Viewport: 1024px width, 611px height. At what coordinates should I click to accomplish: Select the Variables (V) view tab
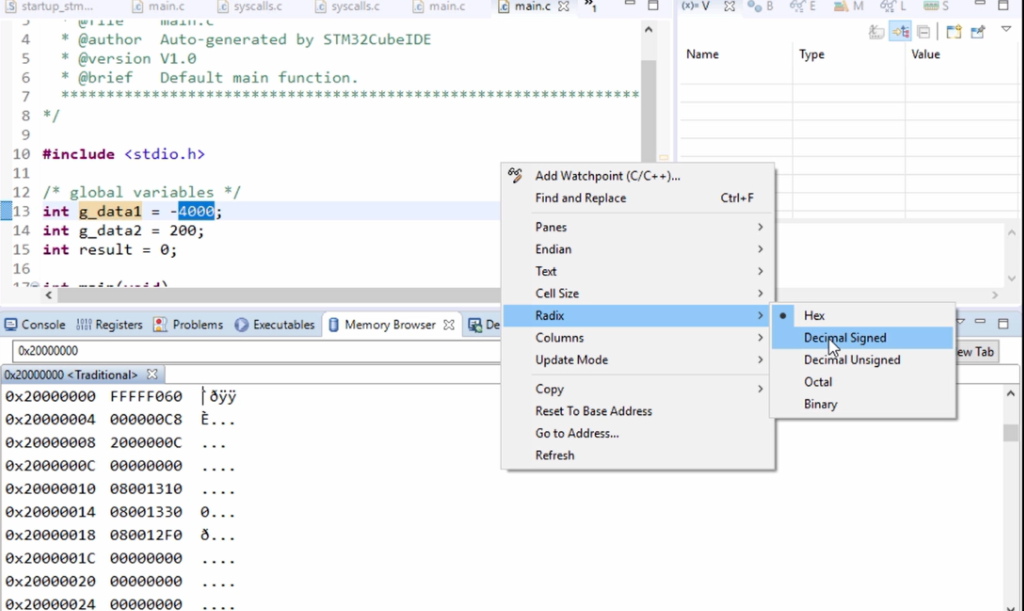(x=696, y=7)
